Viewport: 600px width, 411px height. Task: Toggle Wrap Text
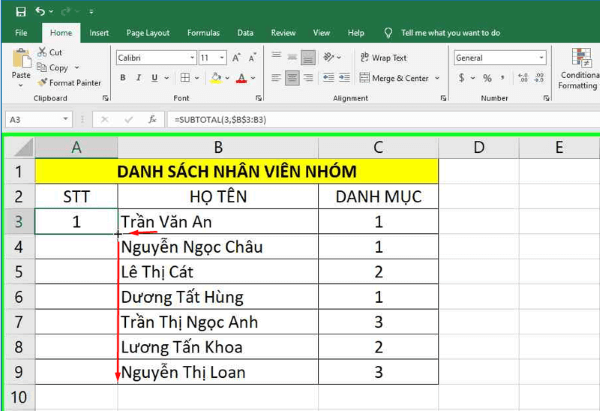point(383,58)
